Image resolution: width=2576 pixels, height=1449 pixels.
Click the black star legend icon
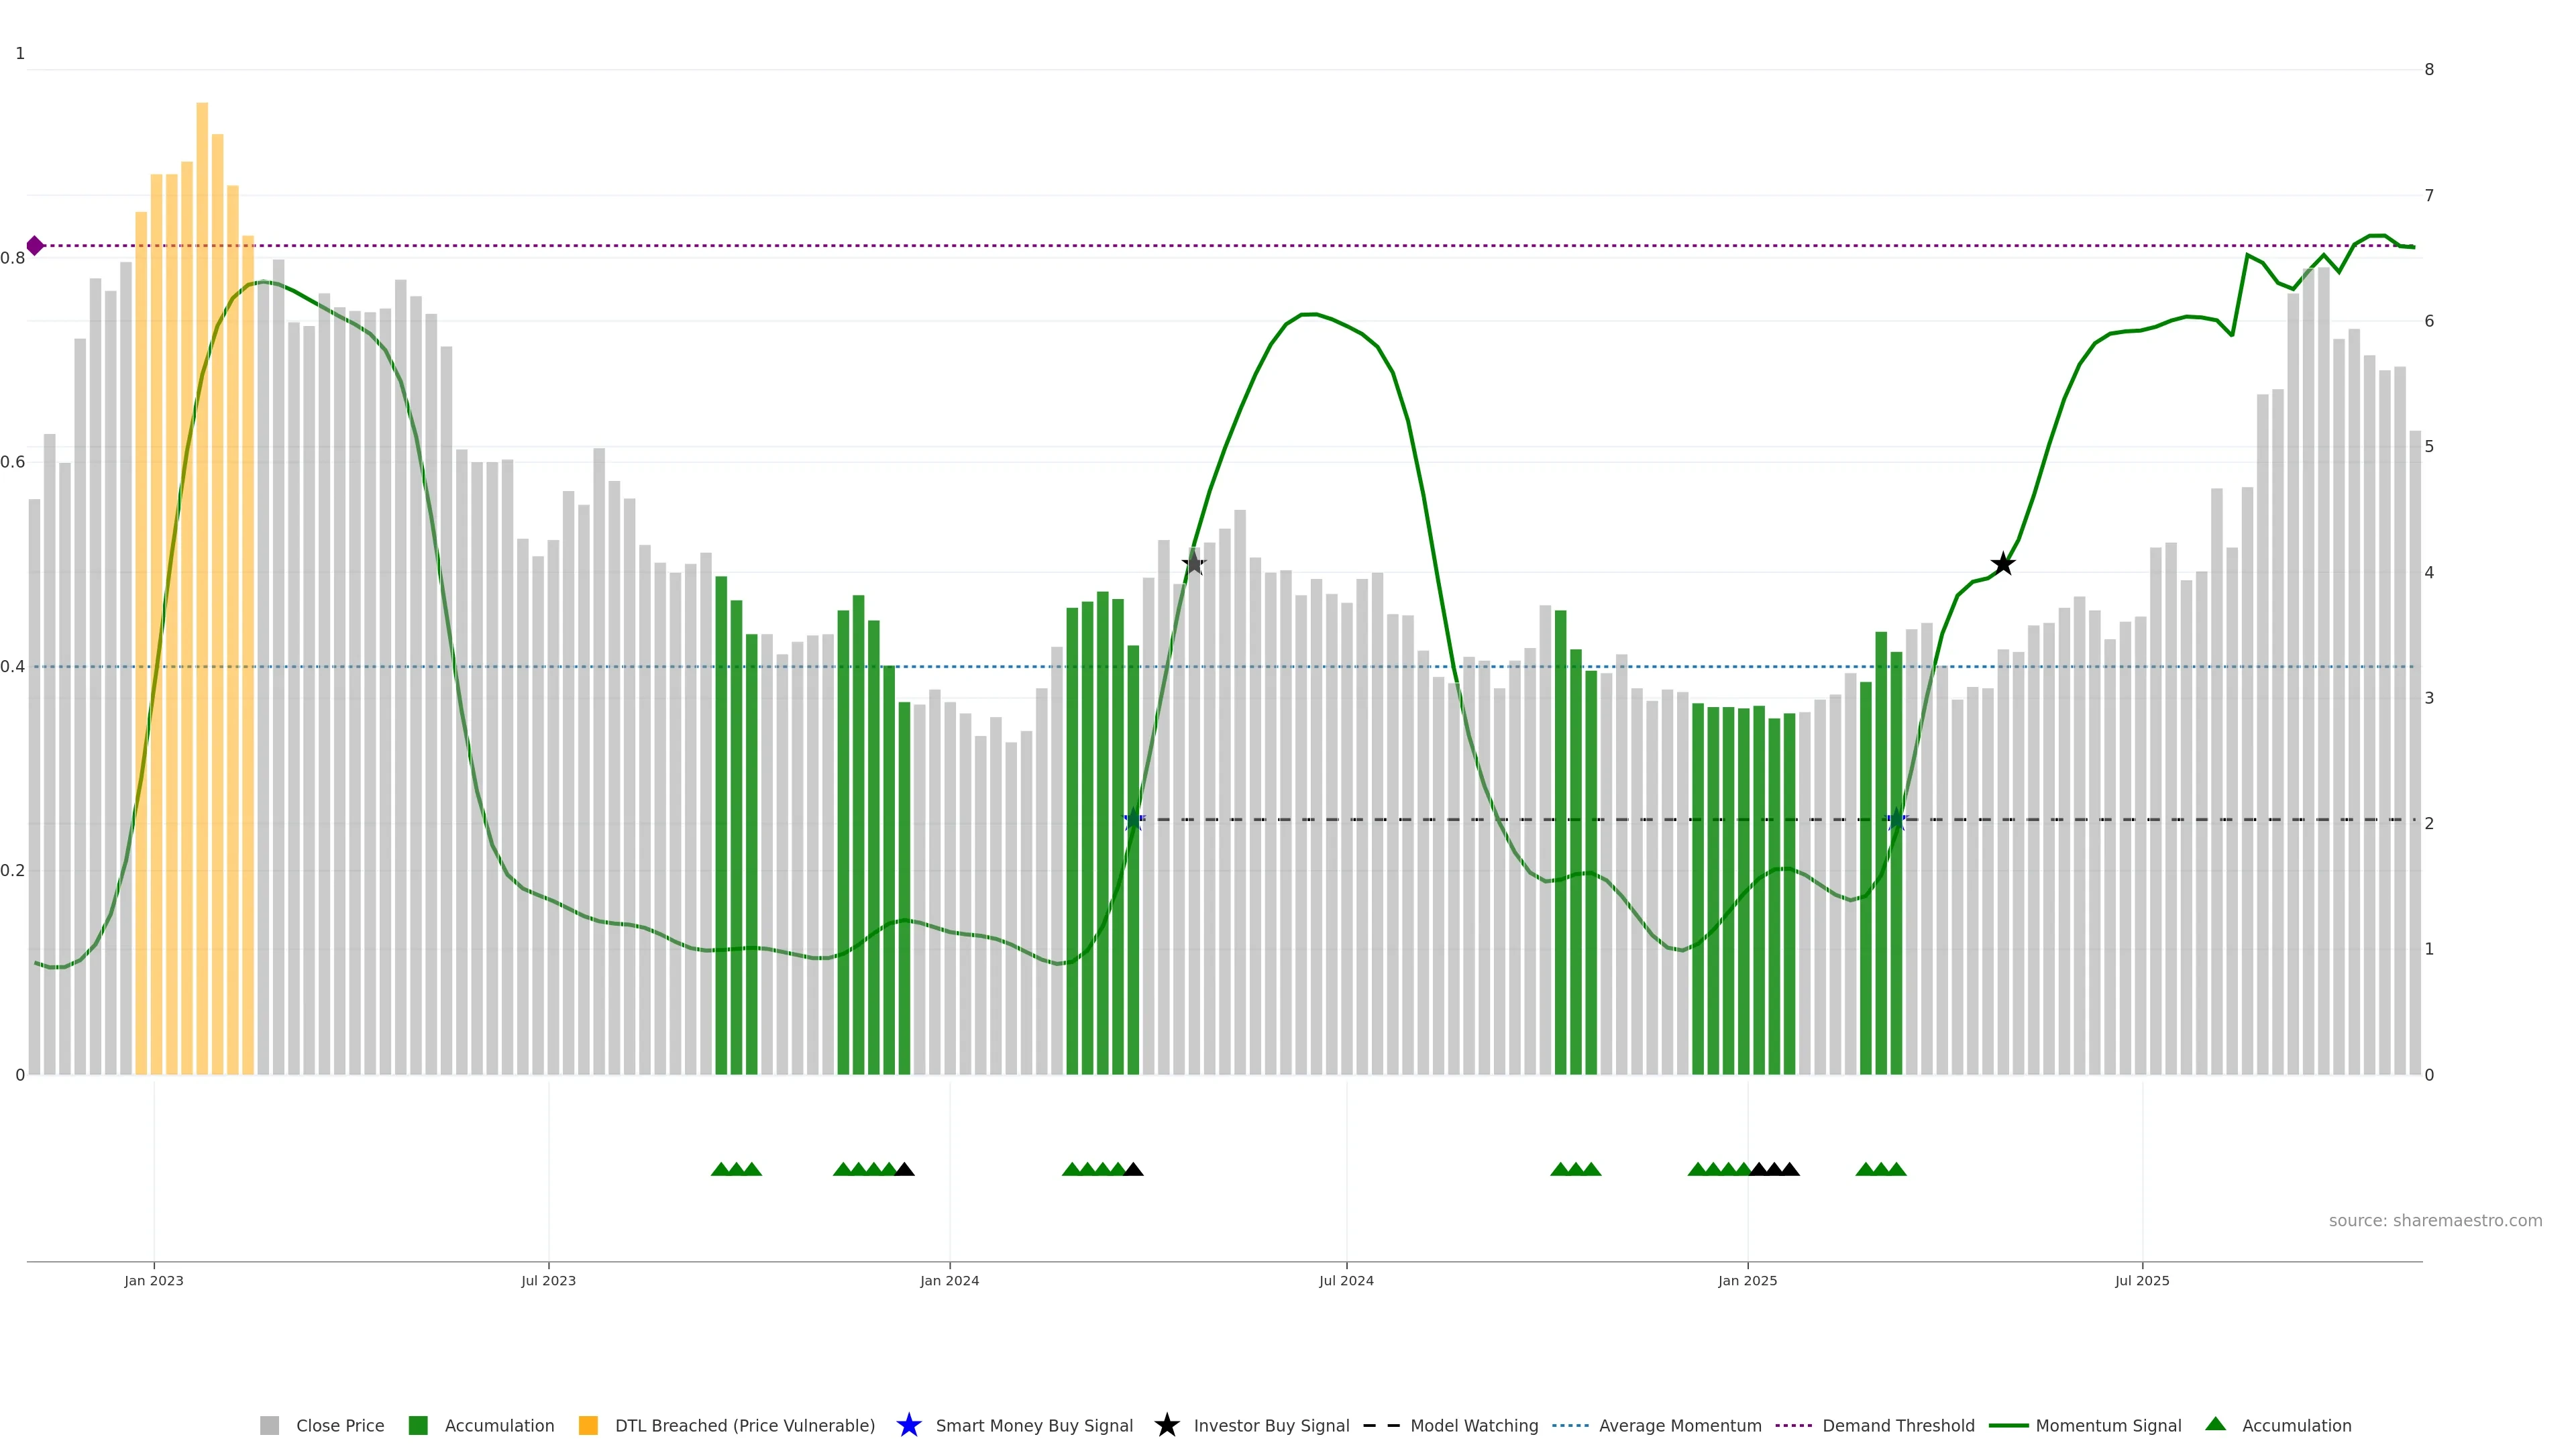(x=1166, y=1426)
